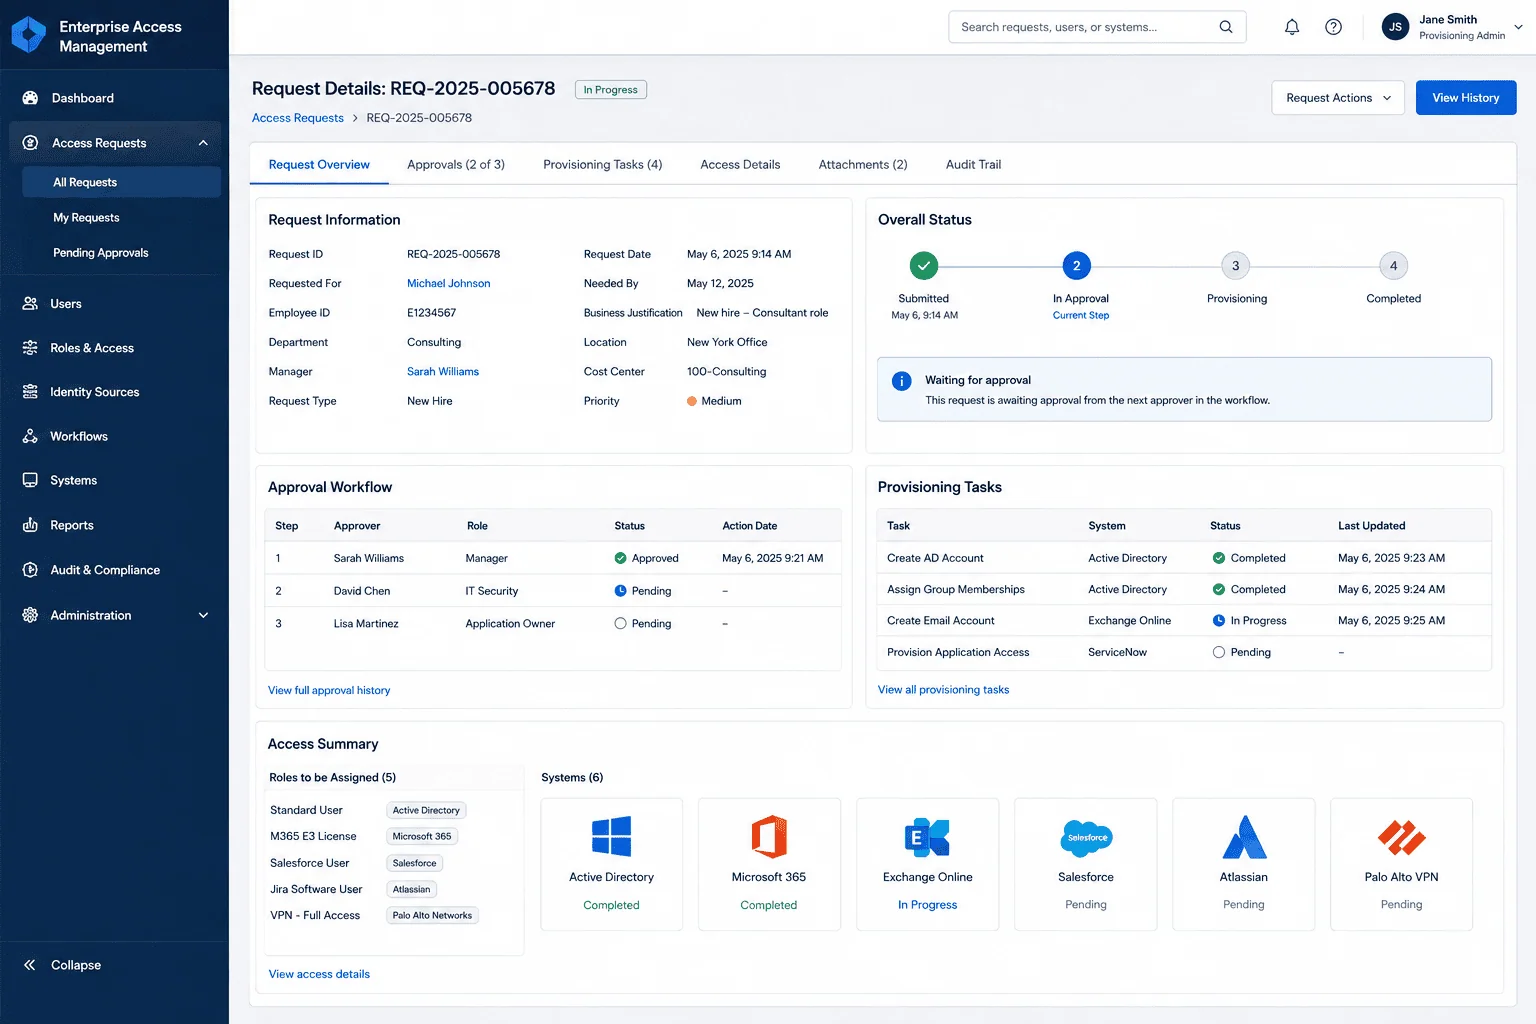Click View full approval history link
Screen dimensions: 1536x1024
(329, 690)
